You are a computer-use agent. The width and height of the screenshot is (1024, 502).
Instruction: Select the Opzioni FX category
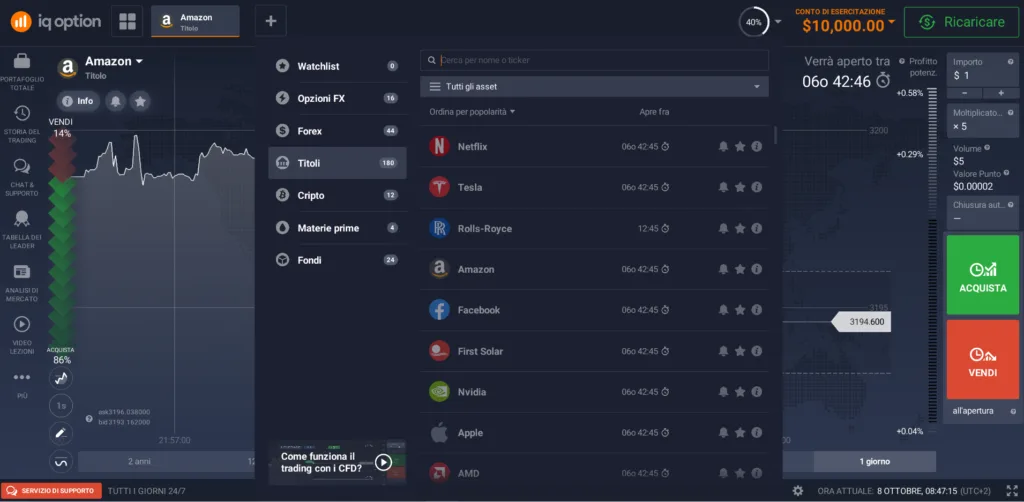point(337,99)
